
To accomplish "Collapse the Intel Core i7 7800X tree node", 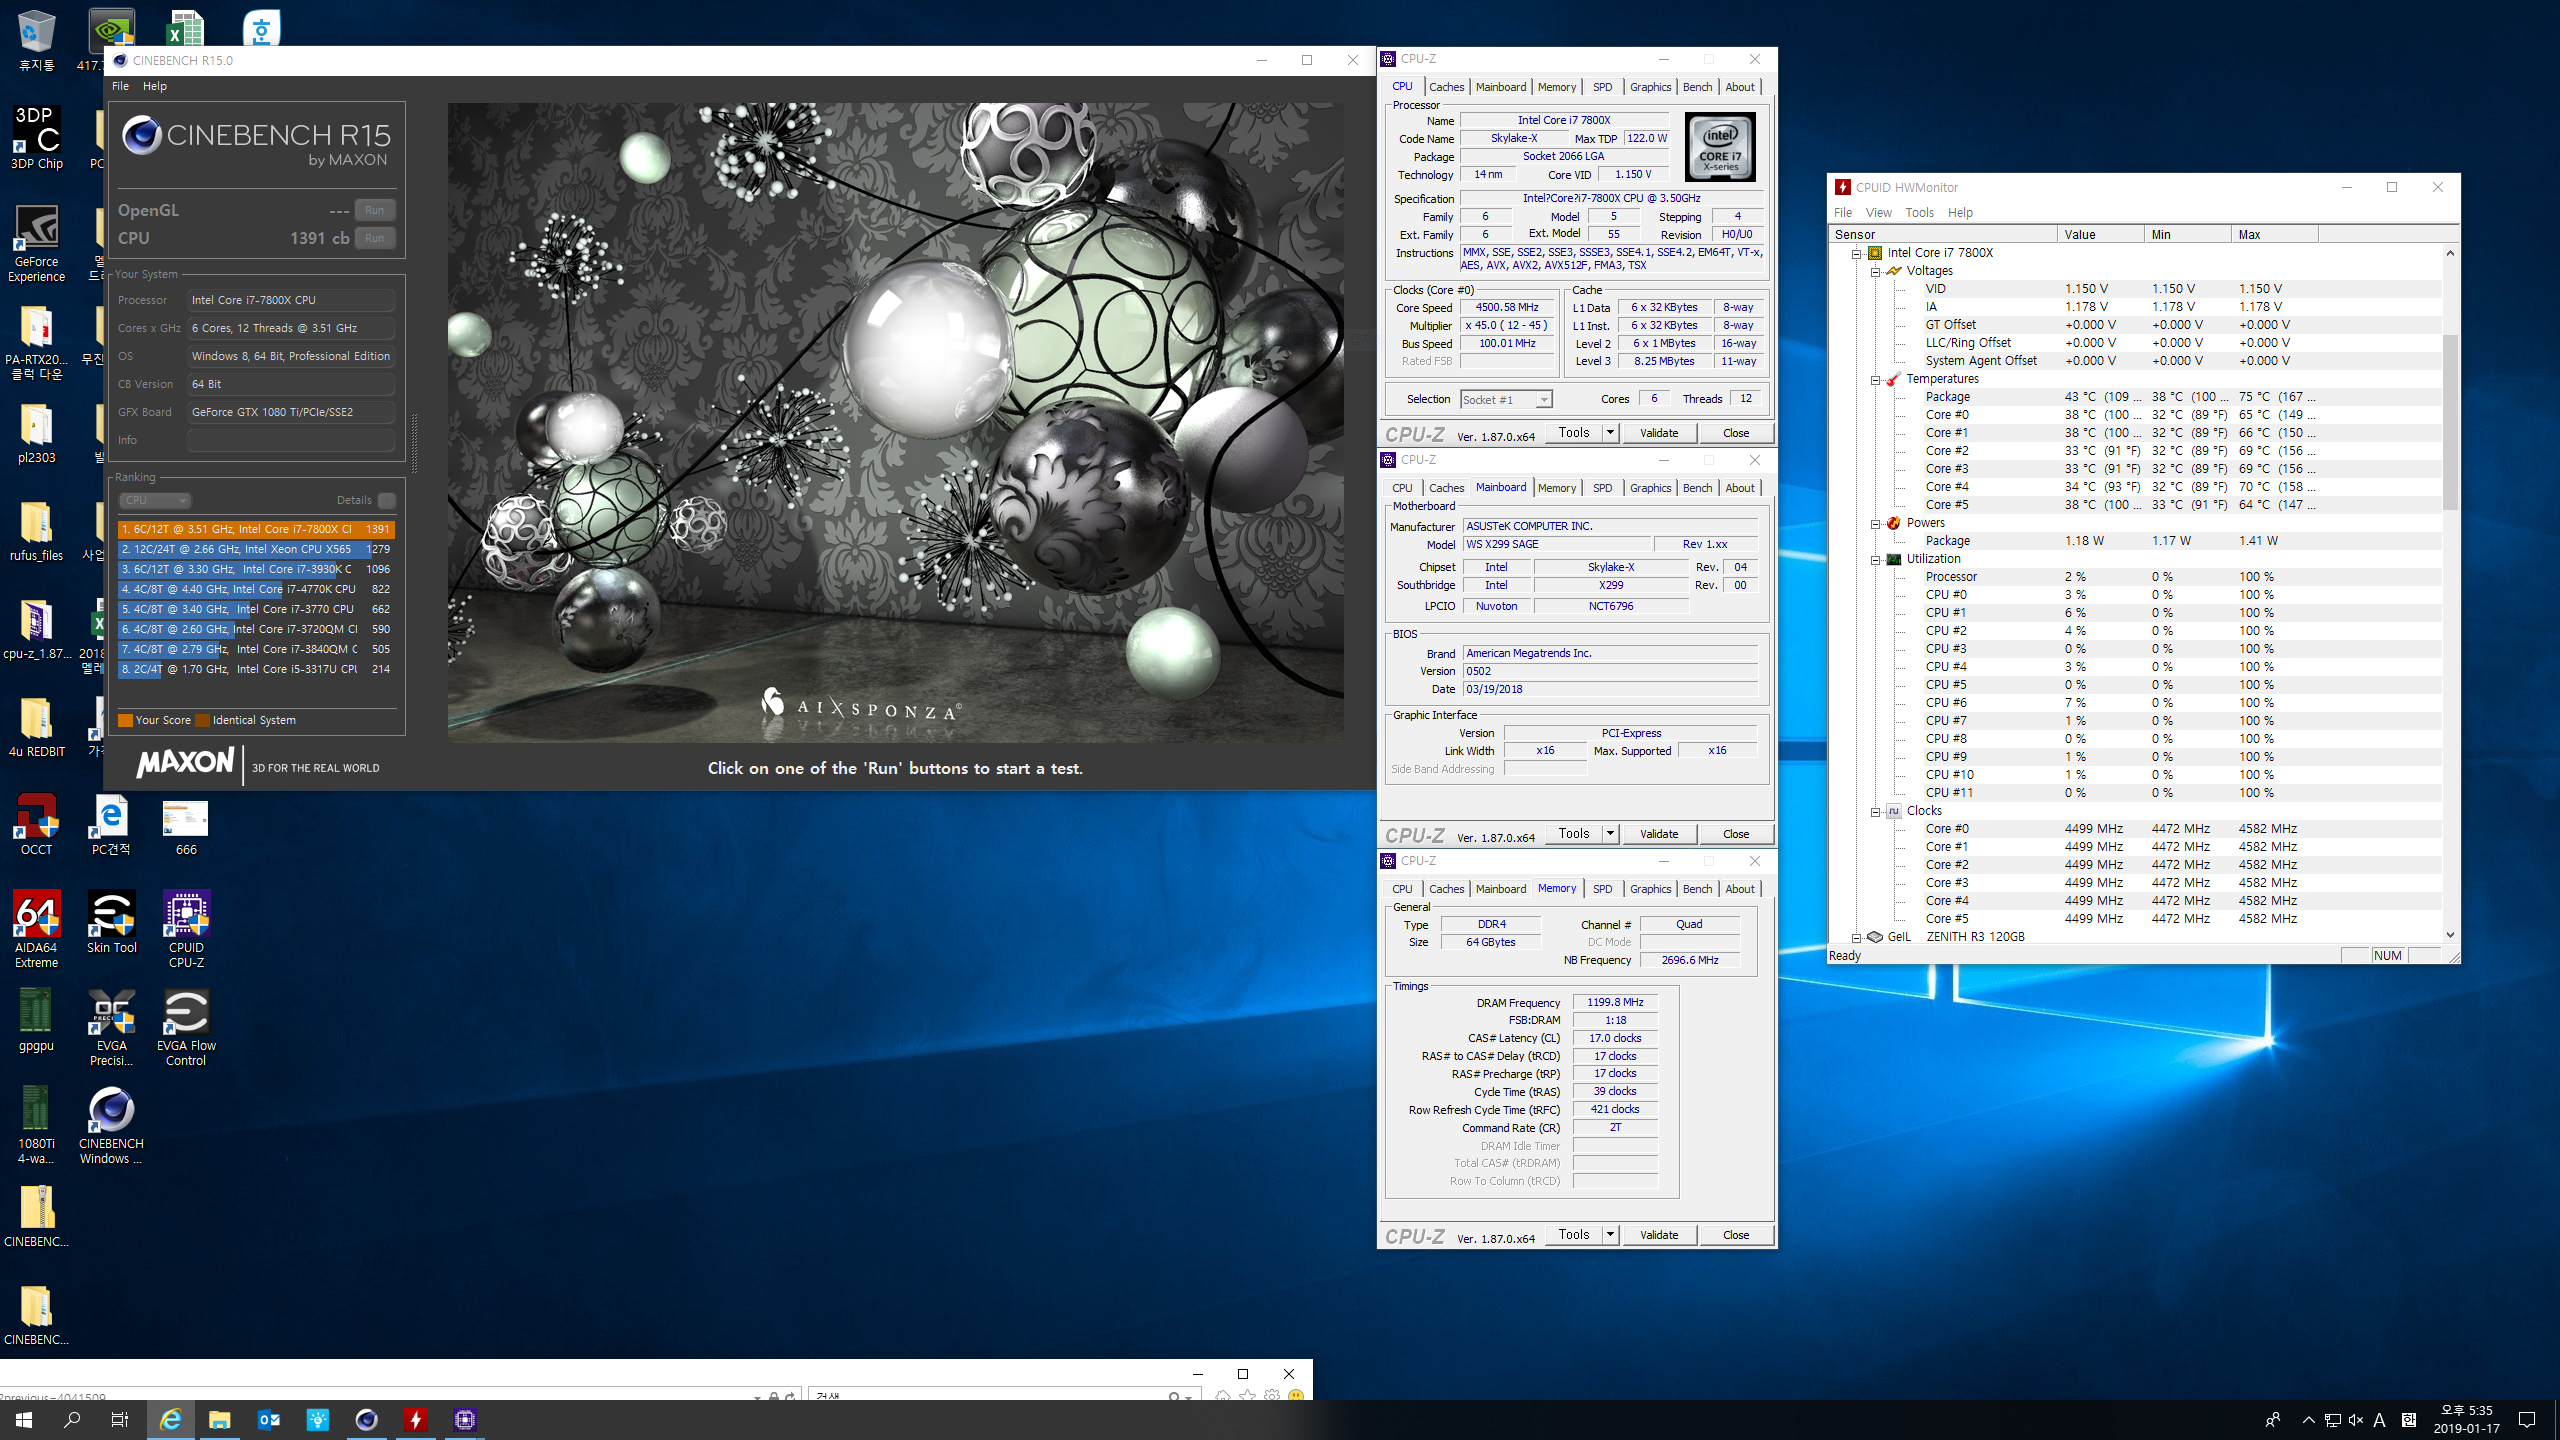I will tap(1857, 253).
